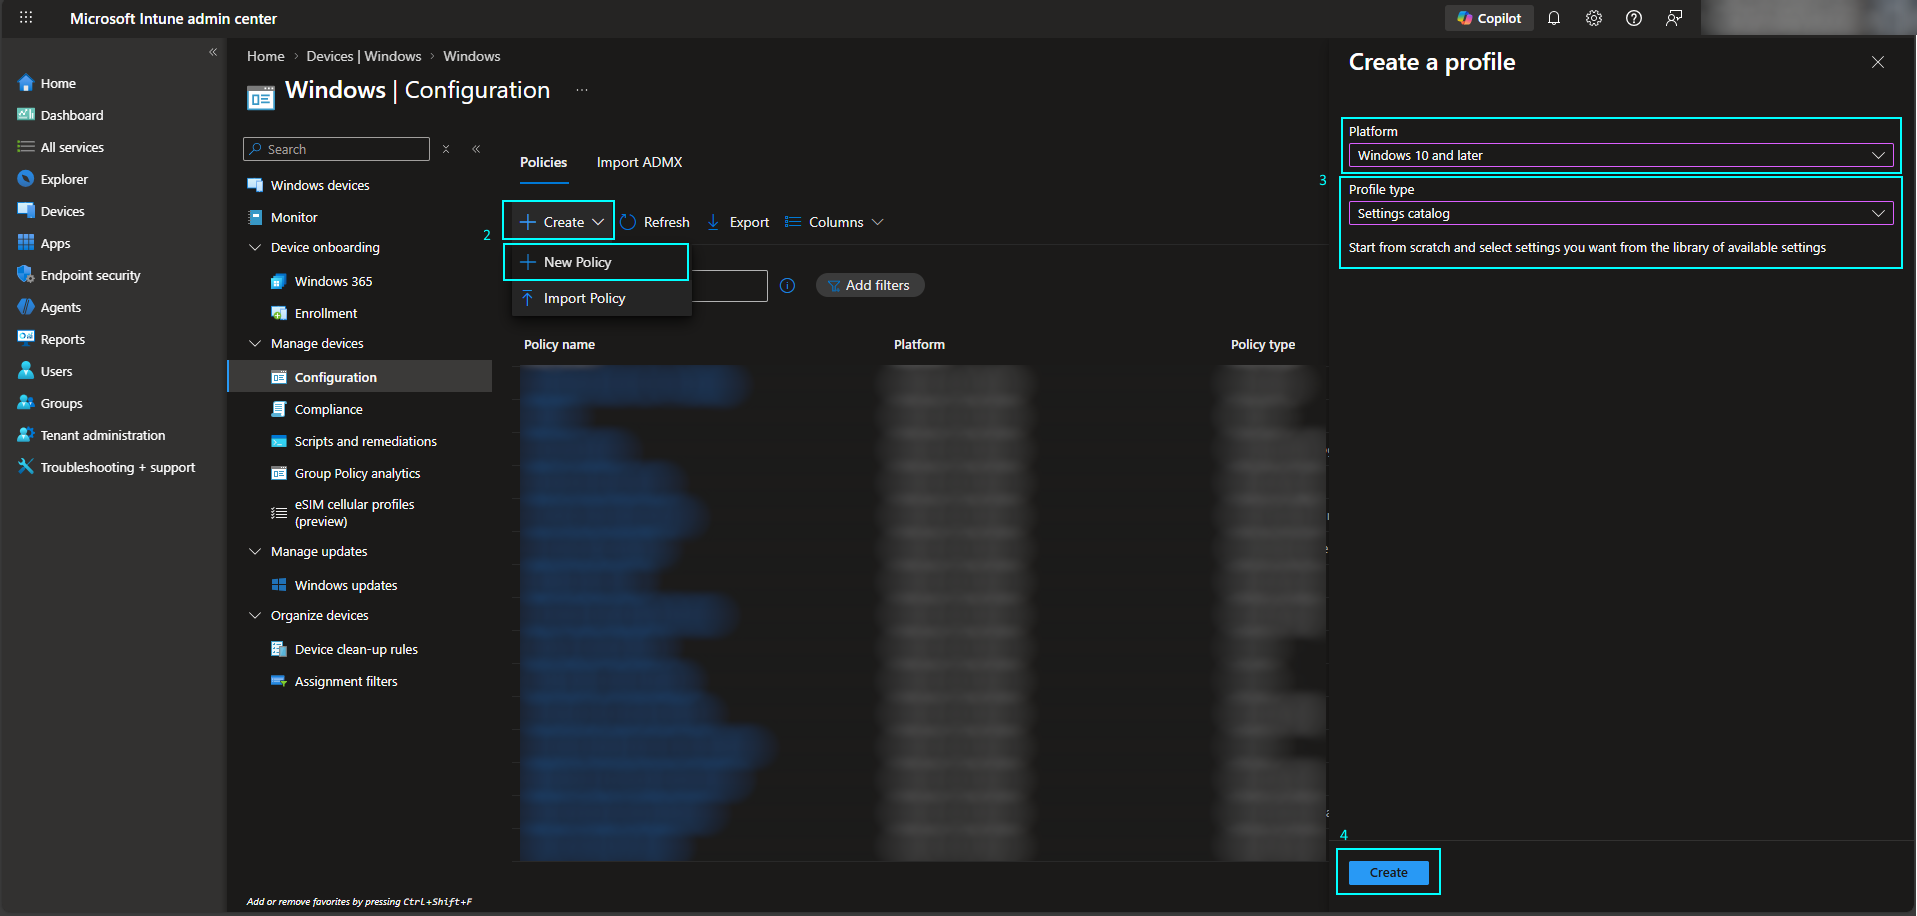Click the Home breadcrumb link

266,56
